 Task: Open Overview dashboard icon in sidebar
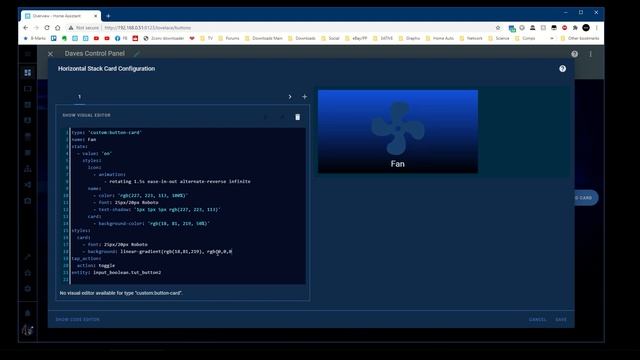click(28, 73)
